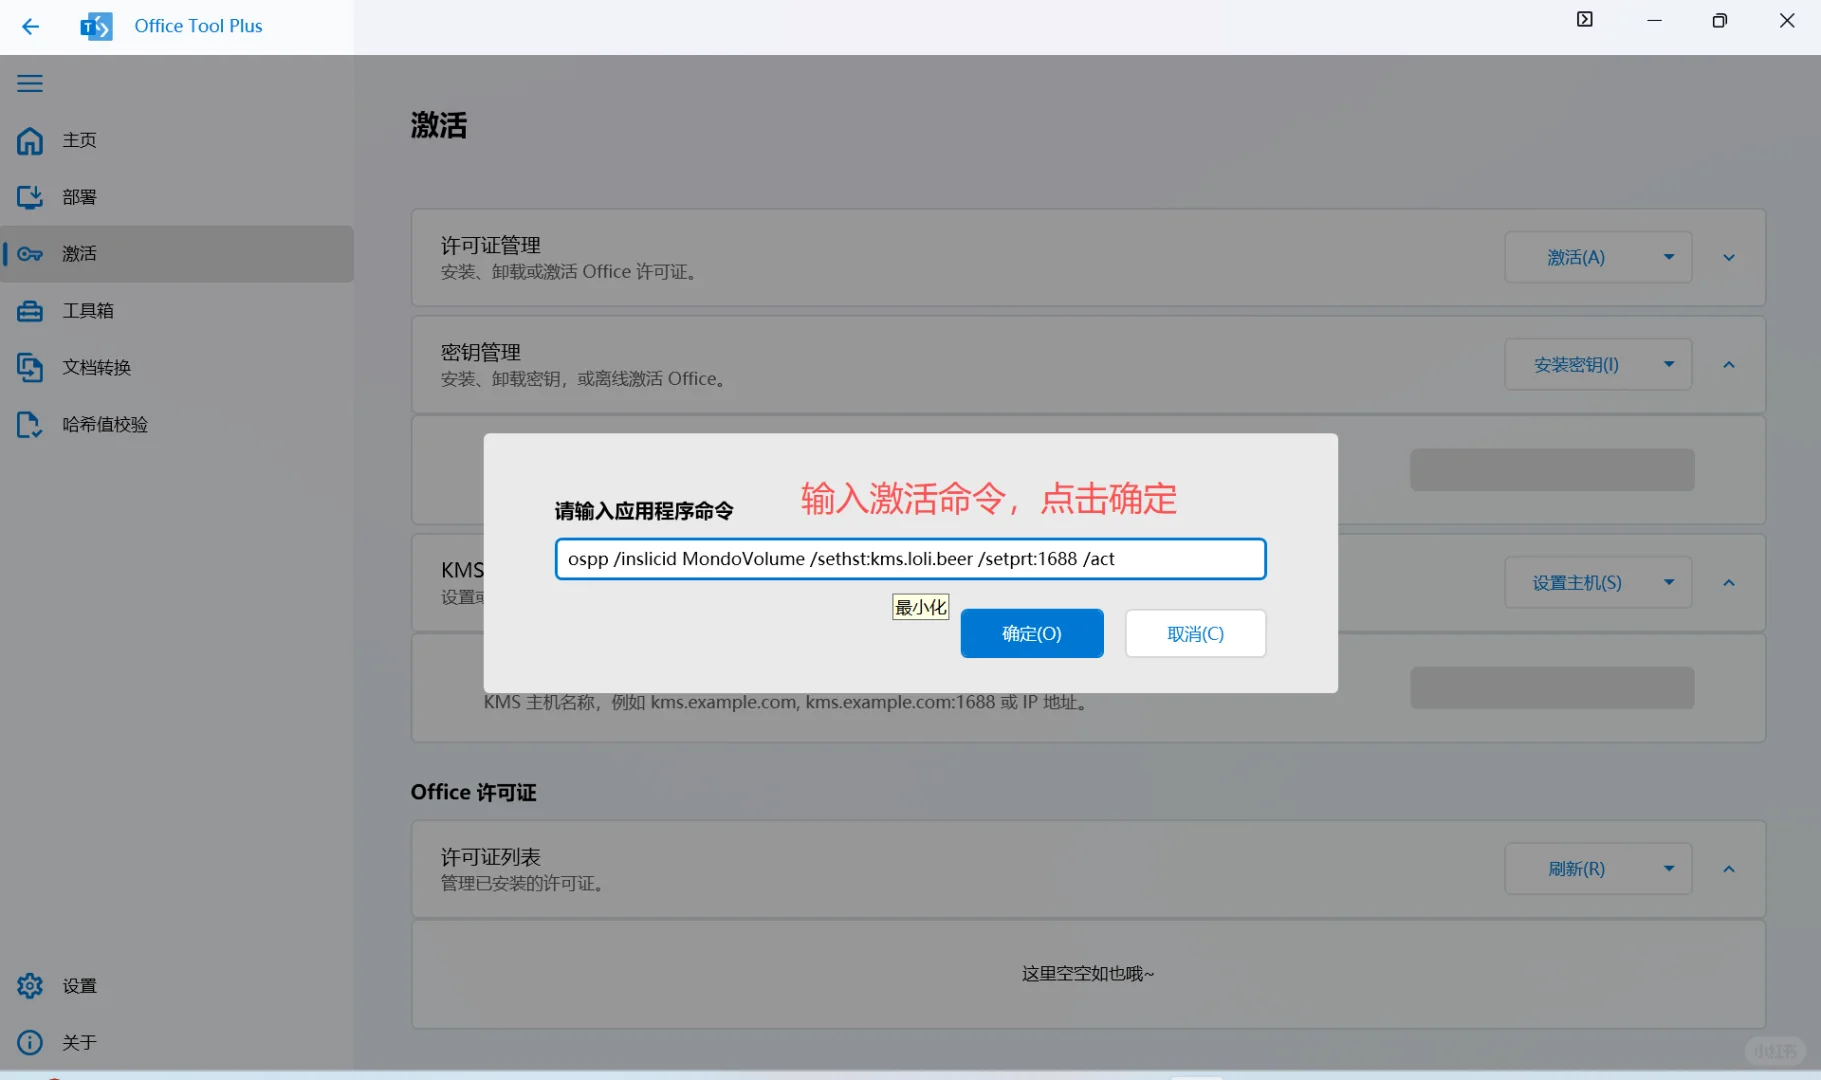
Task: Open the hamburger navigation menu
Action: (29, 83)
